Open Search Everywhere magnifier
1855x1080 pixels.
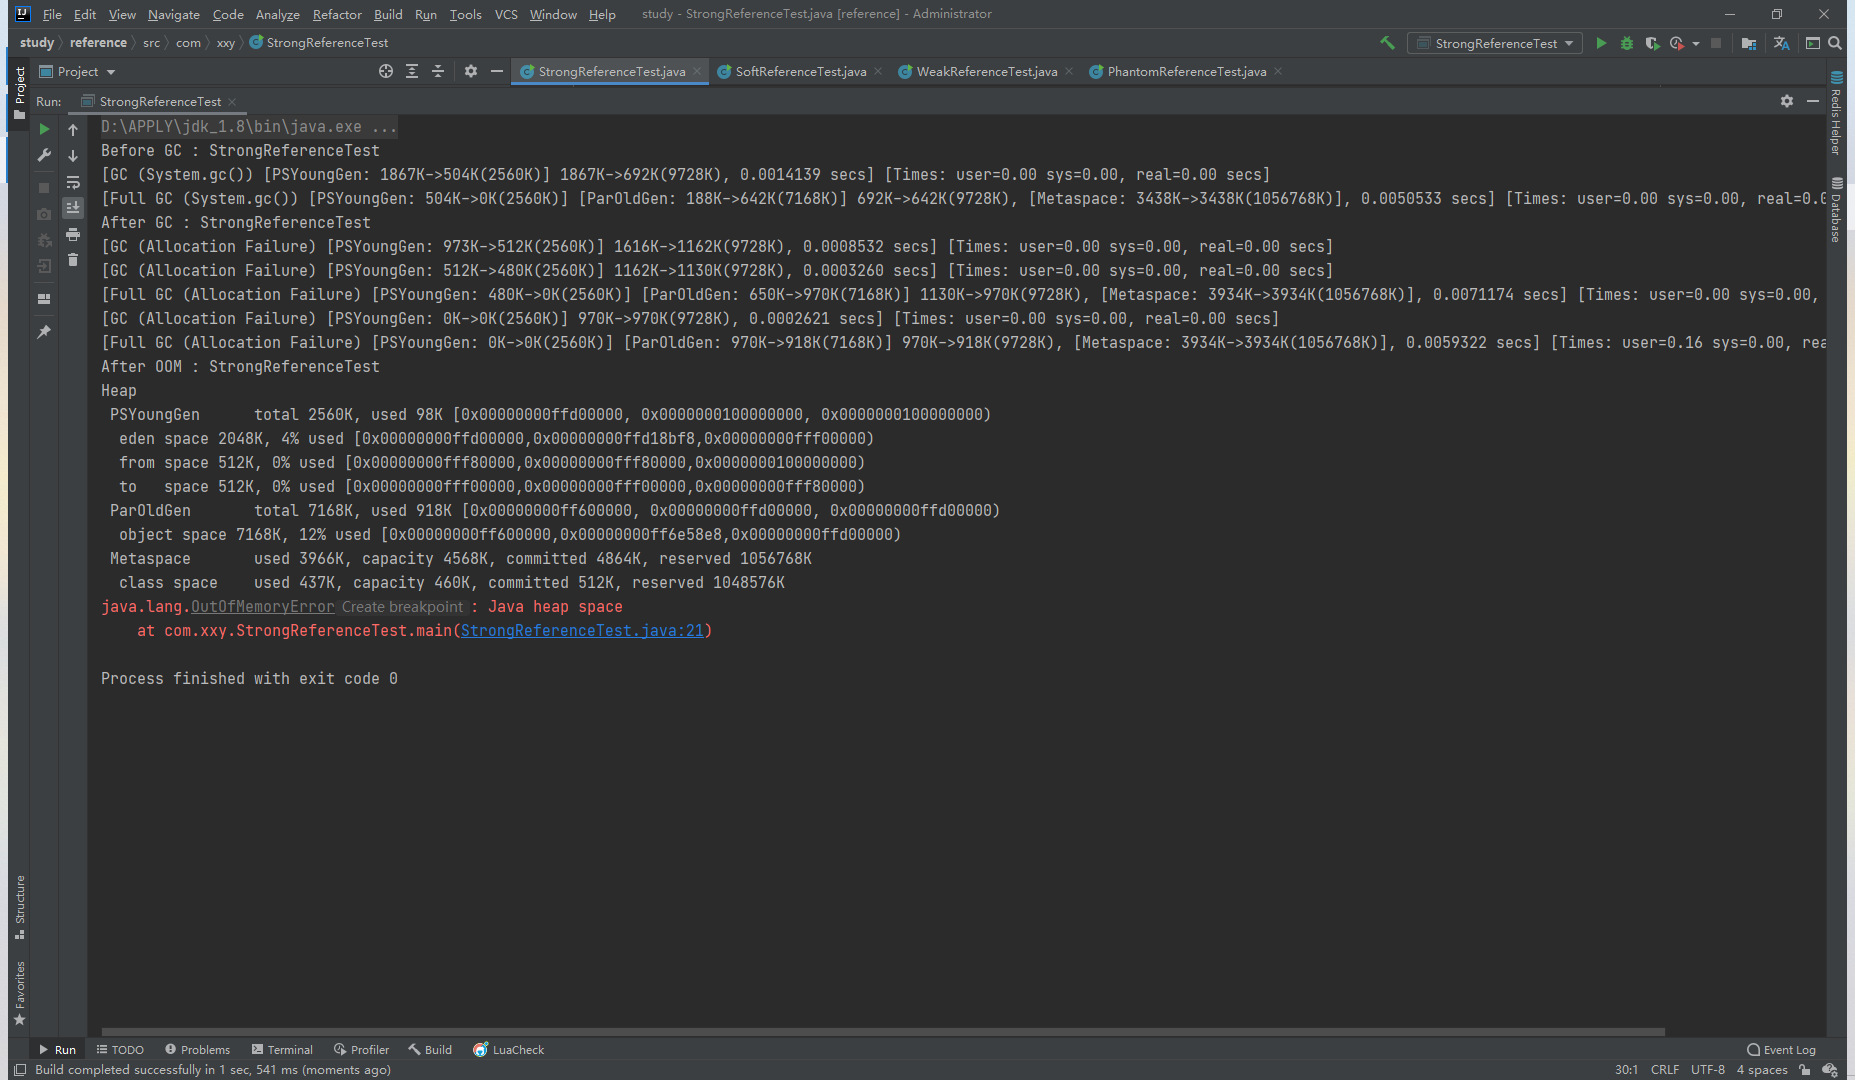(x=1835, y=43)
